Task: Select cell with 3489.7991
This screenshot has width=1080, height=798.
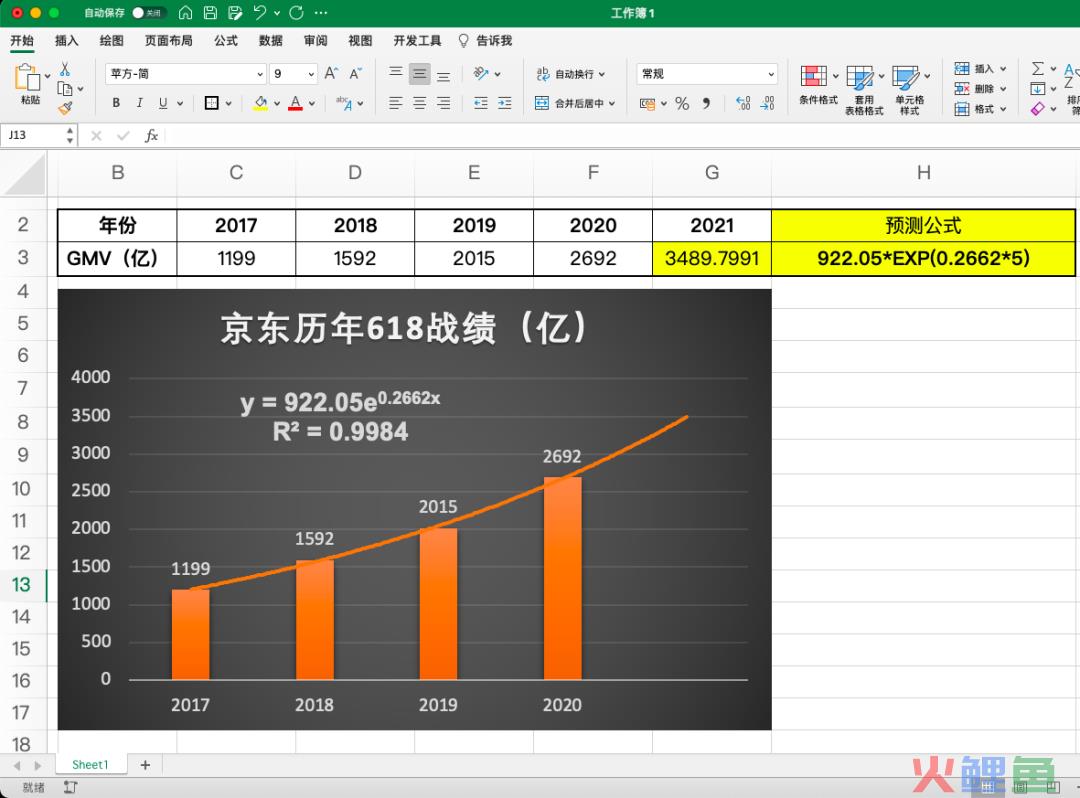Action: click(x=712, y=258)
